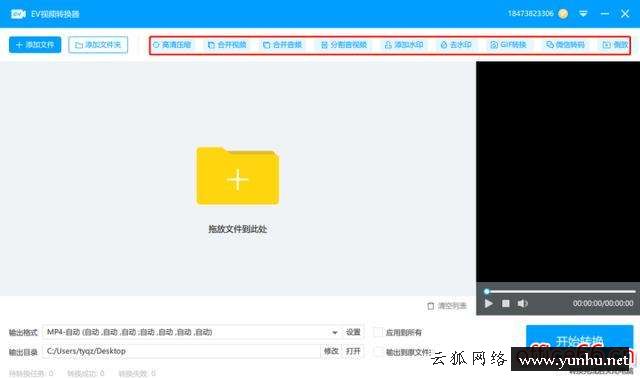Open the 合并音频 merge audio tool

(282, 45)
